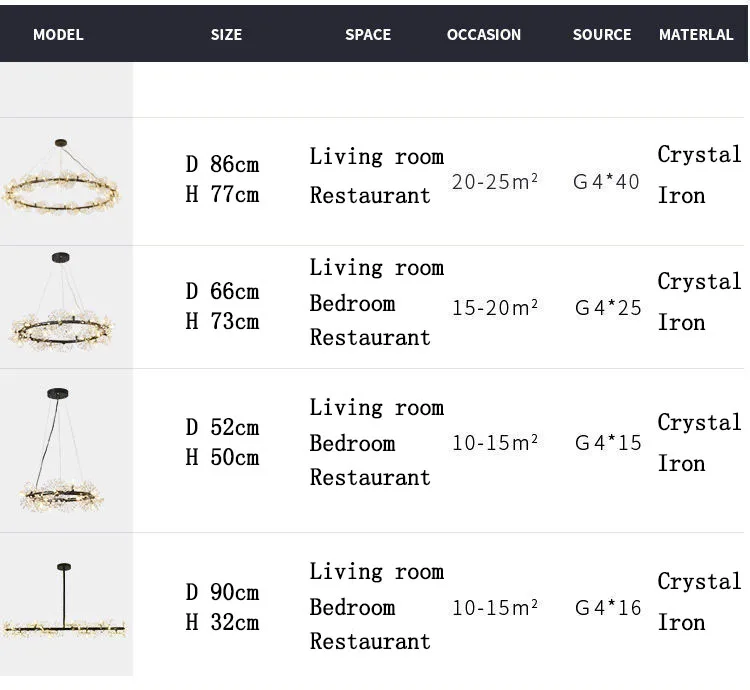Select the SIZE column header
Screen dimensions: 750x690
(226, 35)
